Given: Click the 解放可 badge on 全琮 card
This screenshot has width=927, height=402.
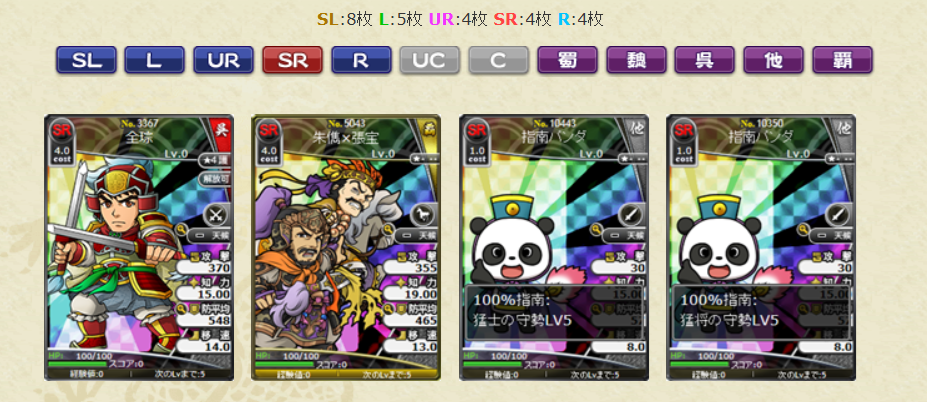Looking at the screenshot, I should [x=214, y=178].
